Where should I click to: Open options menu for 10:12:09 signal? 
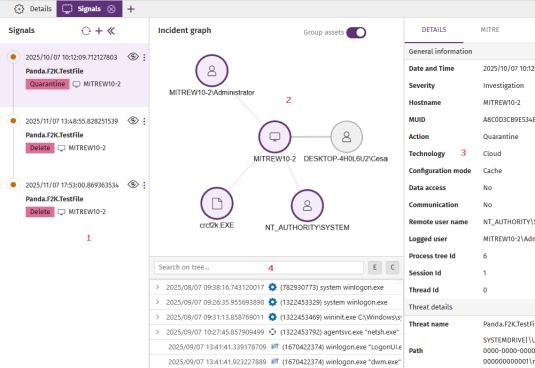144,57
